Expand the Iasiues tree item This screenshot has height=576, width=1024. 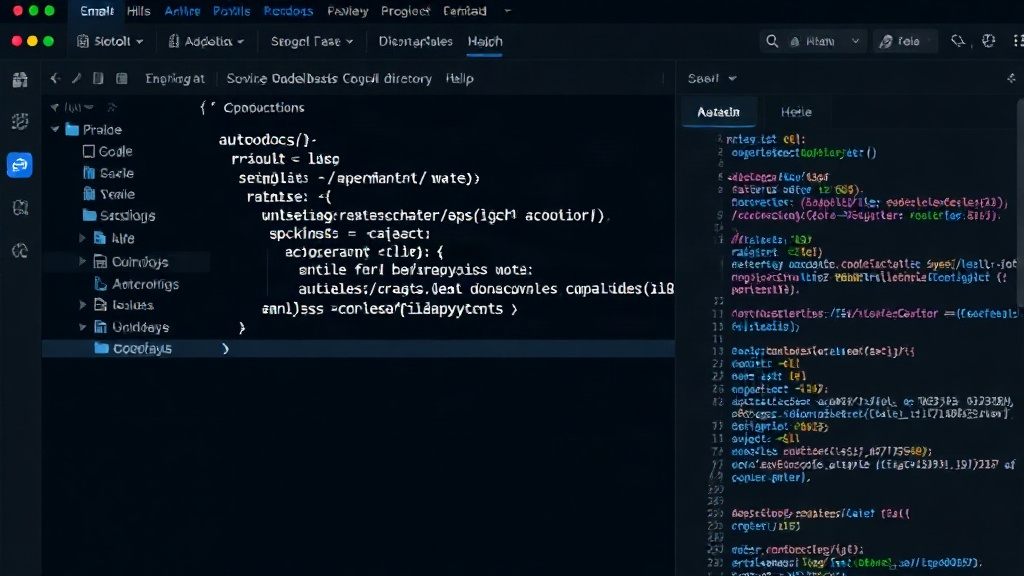coord(82,305)
